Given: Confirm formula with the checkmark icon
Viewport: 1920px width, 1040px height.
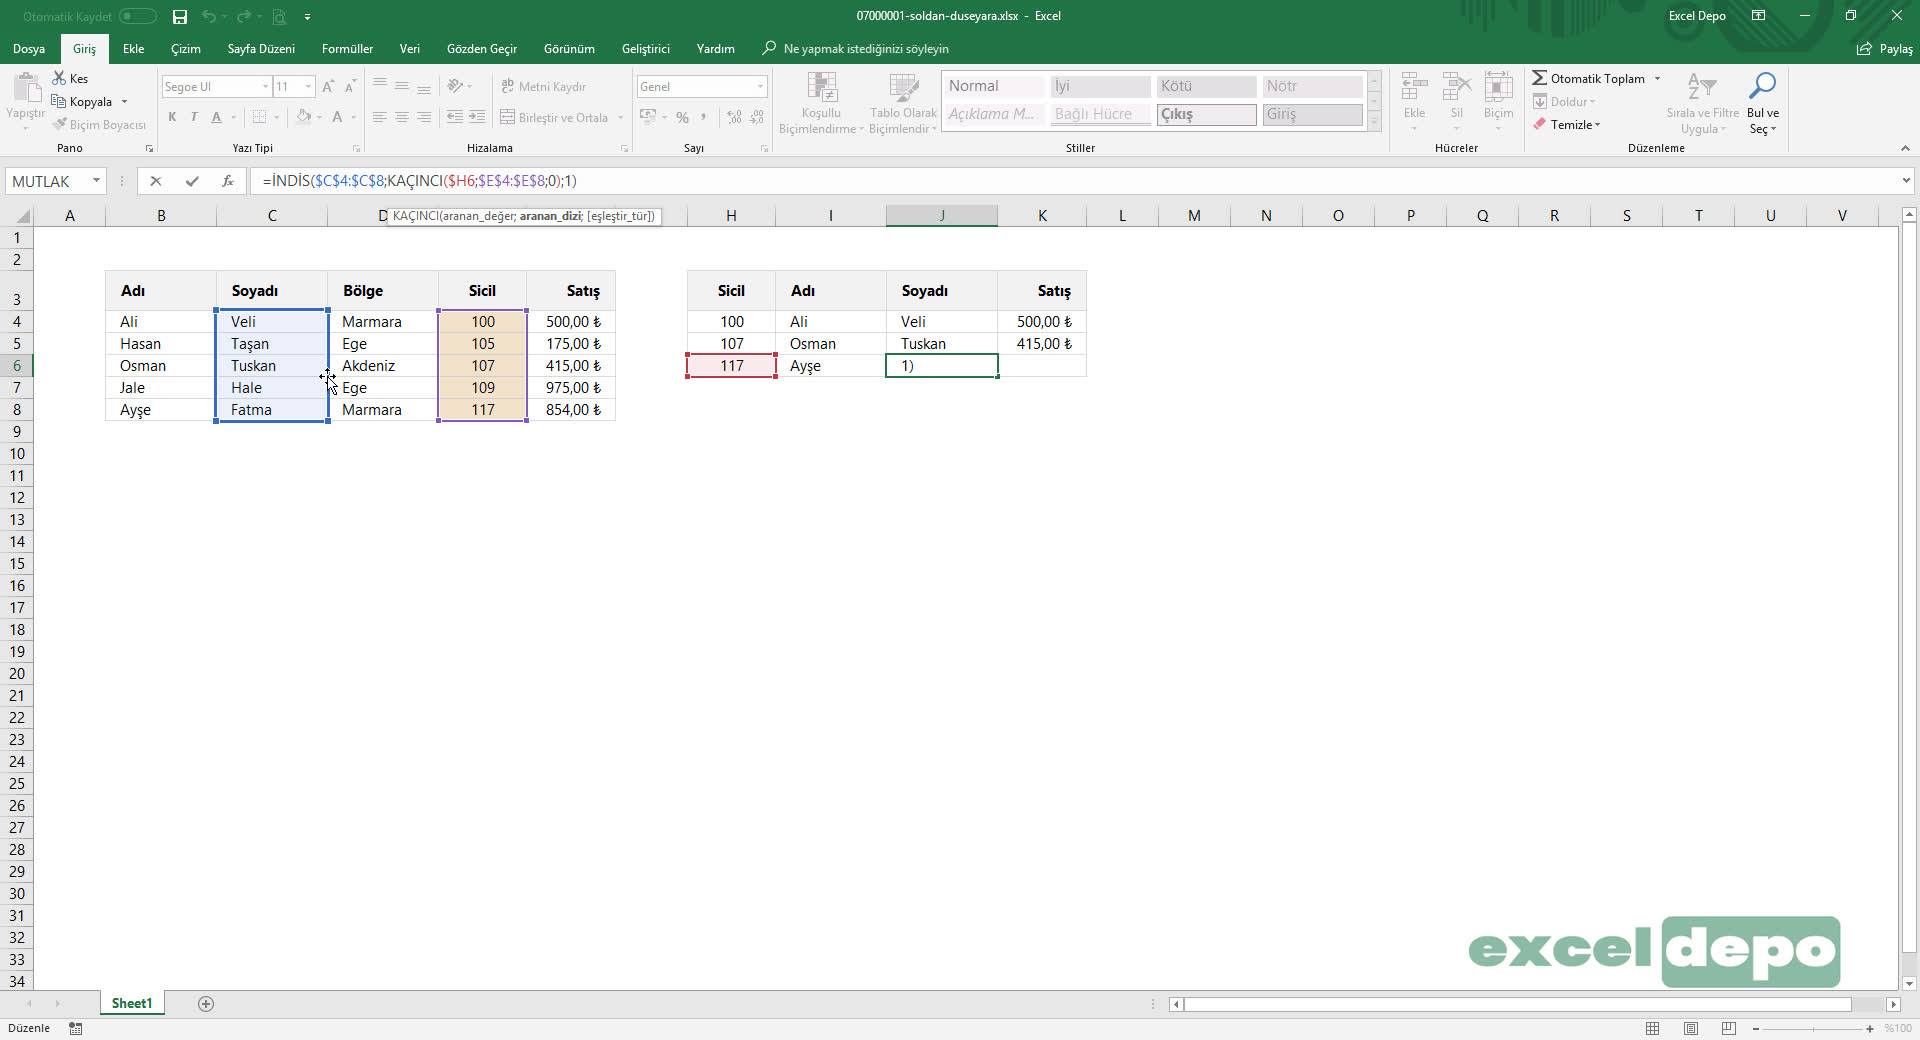Looking at the screenshot, I should pyautogui.click(x=192, y=181).
